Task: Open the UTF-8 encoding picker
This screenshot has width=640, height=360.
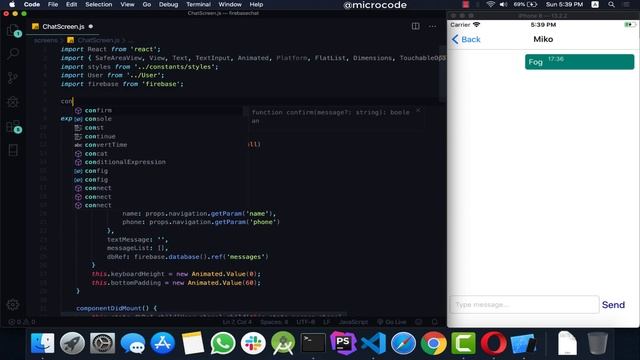Action: tap(306, 322)
